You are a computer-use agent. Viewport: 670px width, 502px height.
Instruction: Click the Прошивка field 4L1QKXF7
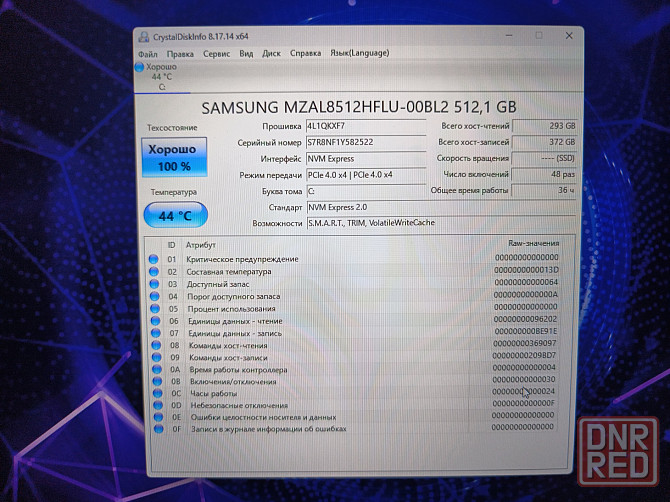click(x=366, y=126)
